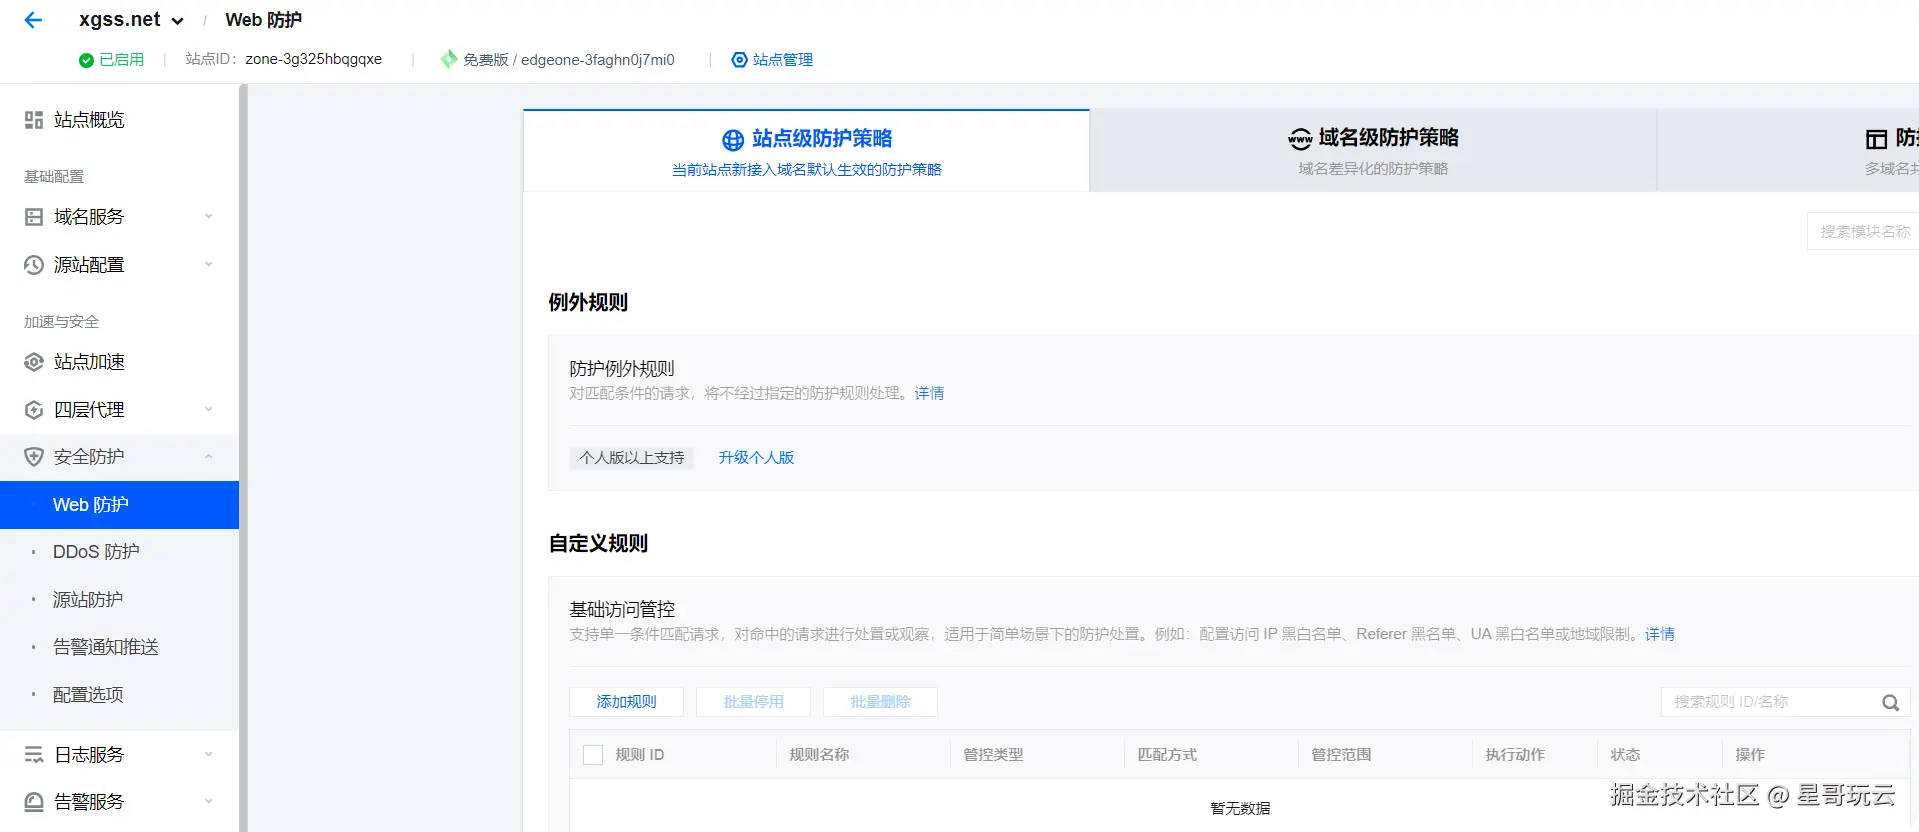Click the 管控类型 column header

tap(993, 755)
